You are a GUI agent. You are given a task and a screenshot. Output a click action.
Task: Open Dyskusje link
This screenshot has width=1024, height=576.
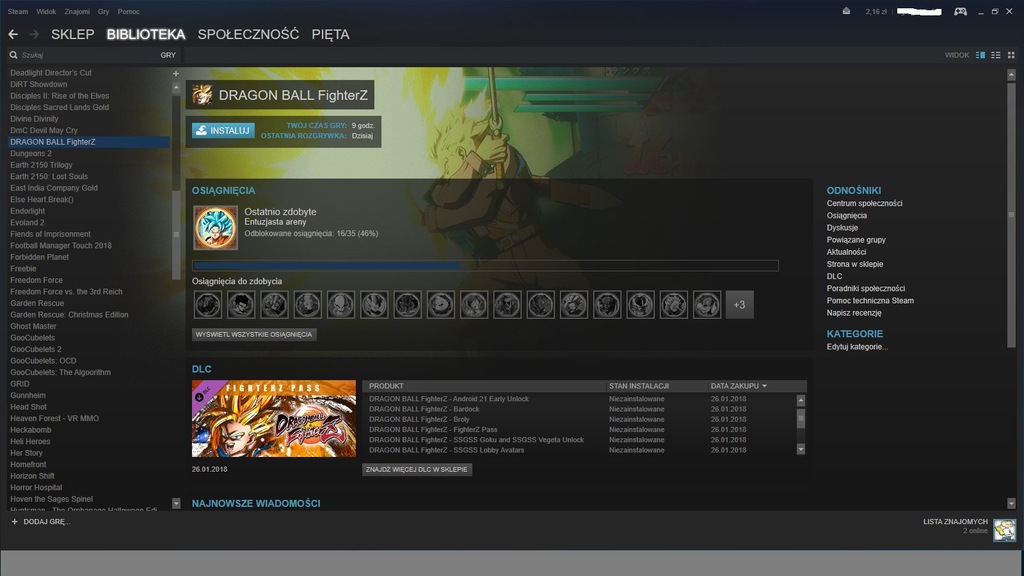pos(842,228)
